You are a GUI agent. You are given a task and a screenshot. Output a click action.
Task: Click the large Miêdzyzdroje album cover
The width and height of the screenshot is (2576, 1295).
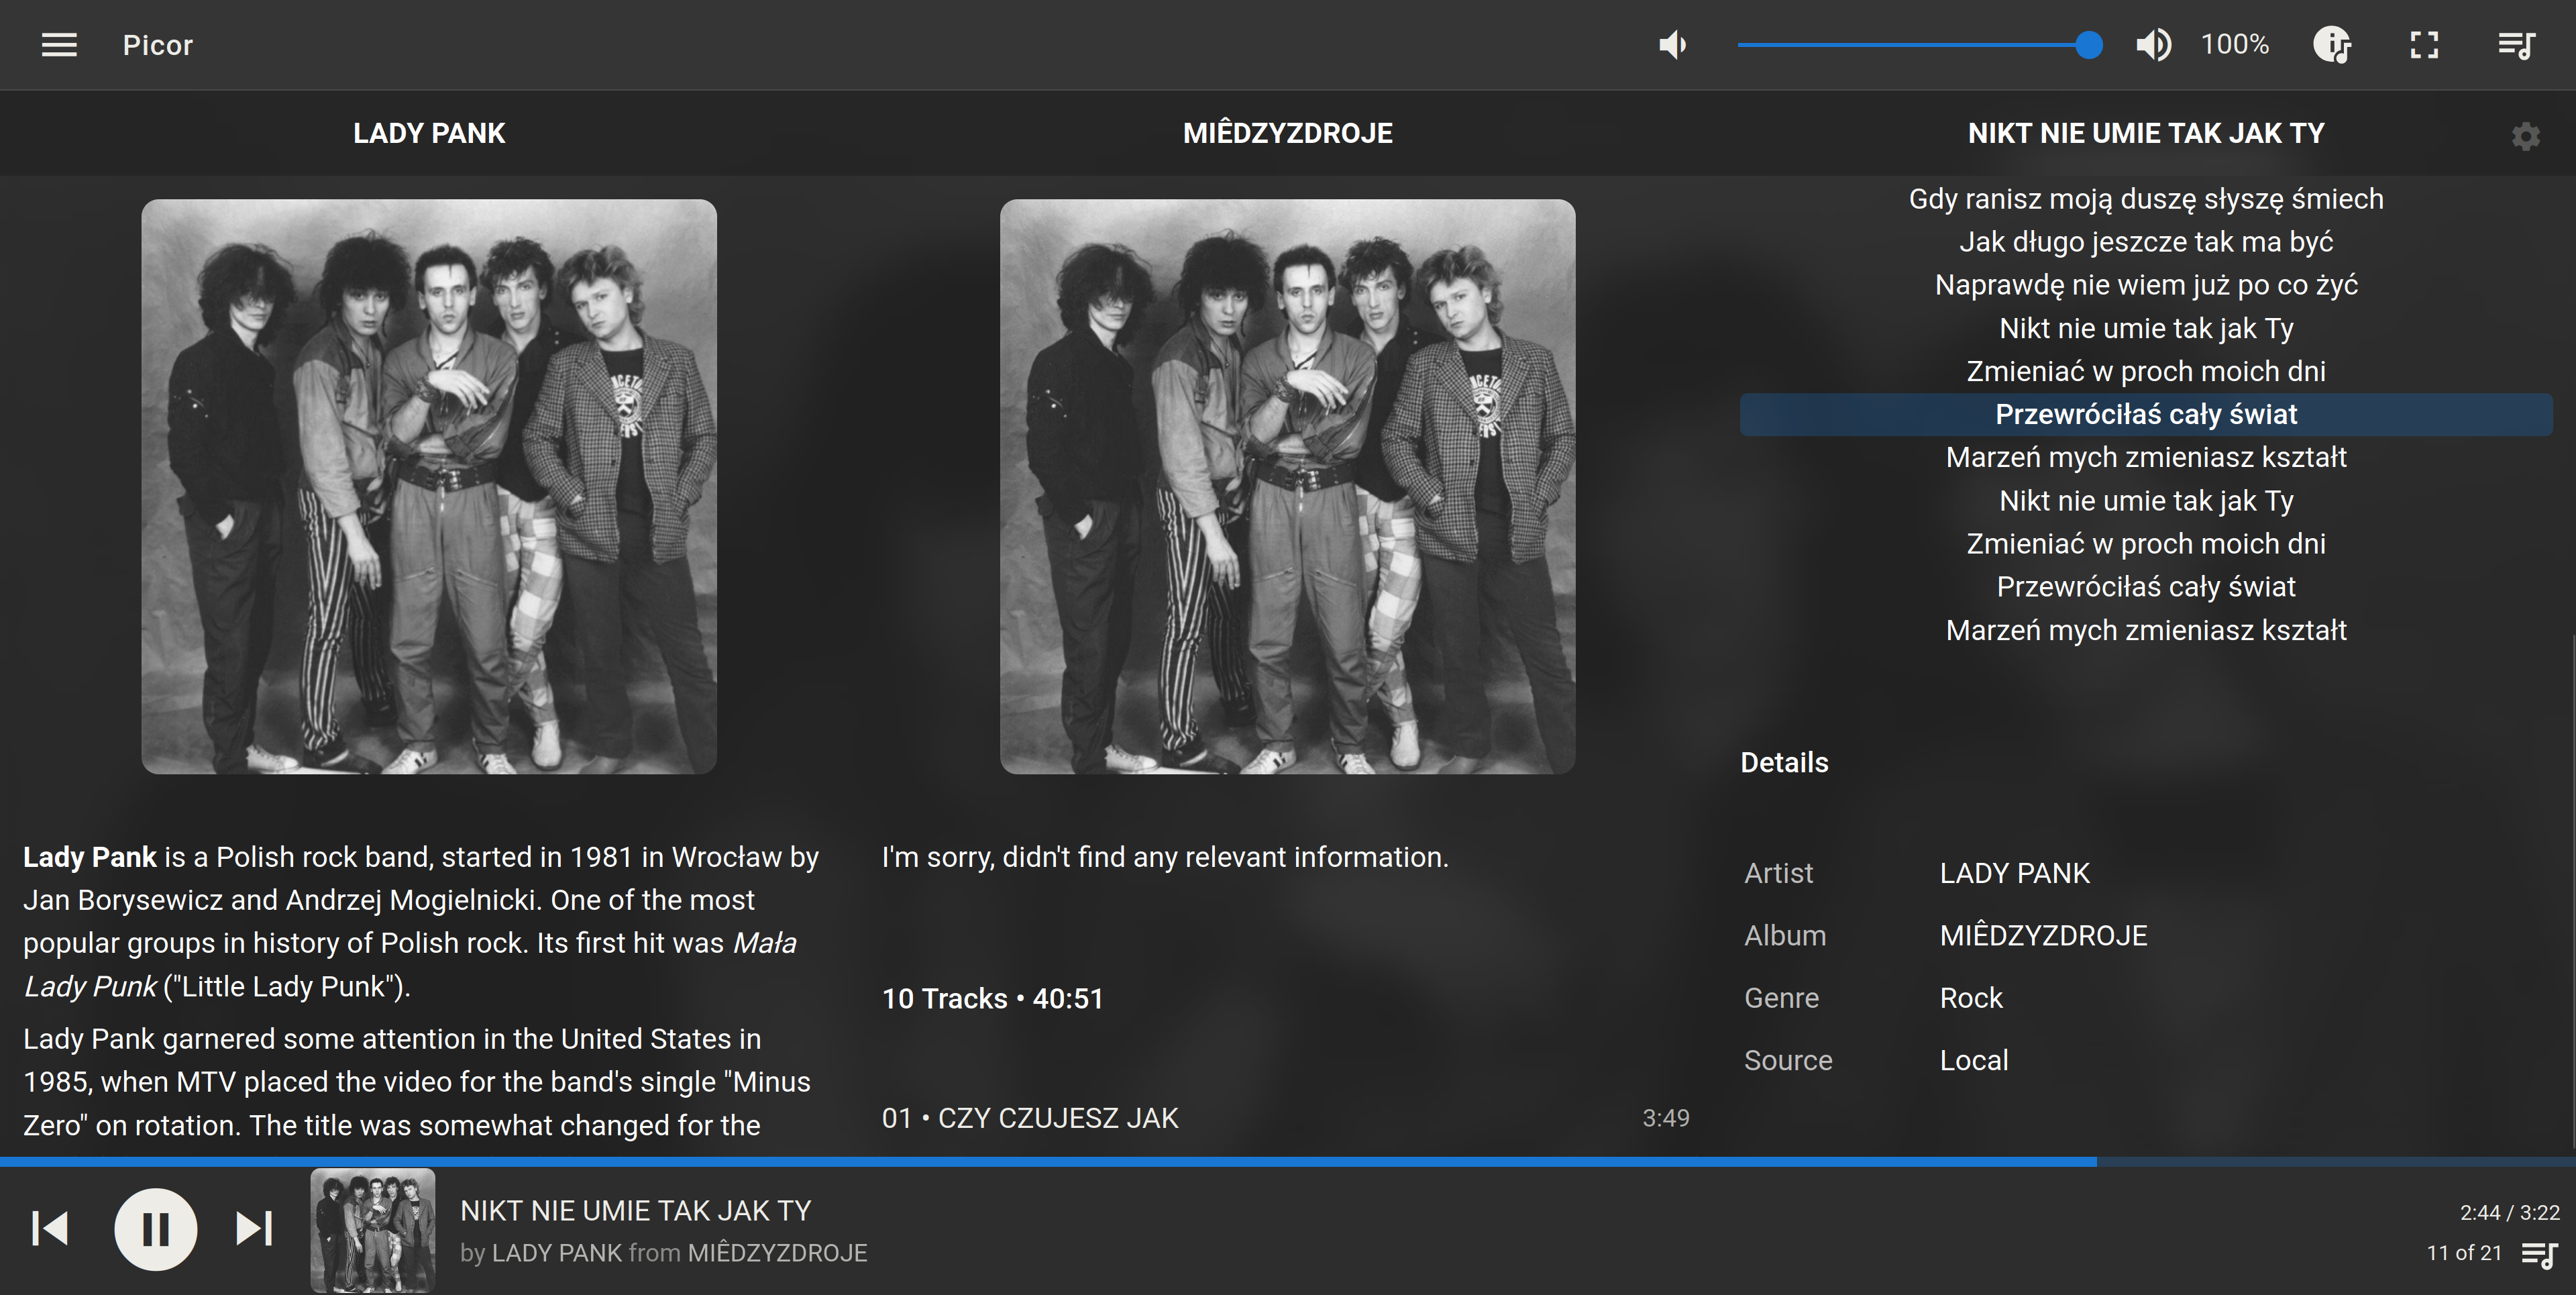tap(1288, 486)
